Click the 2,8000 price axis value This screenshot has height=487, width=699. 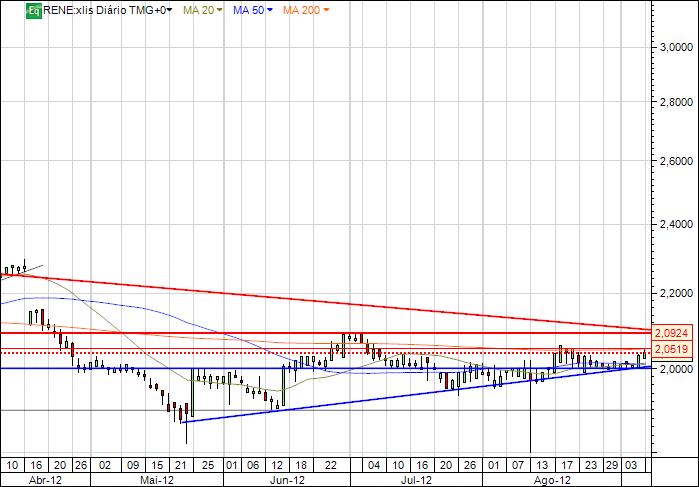pos(674,102)
